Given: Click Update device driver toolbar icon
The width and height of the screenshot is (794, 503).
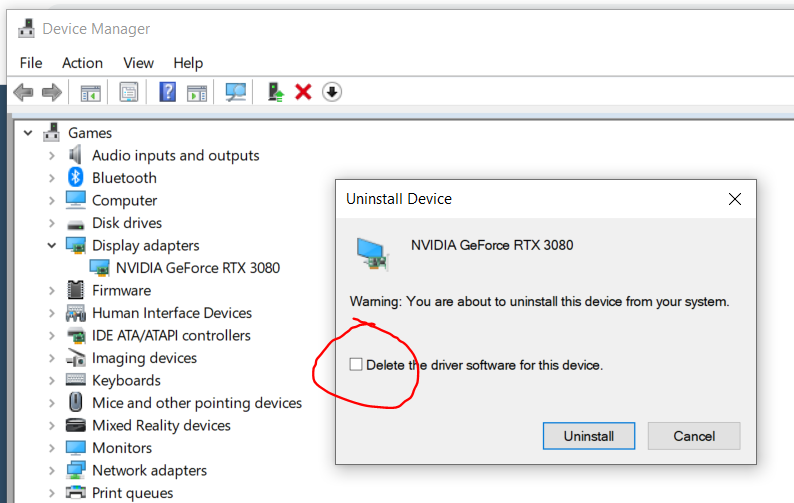Looking at the screenshot, I should pyautogui.click(x=275, y=92).
